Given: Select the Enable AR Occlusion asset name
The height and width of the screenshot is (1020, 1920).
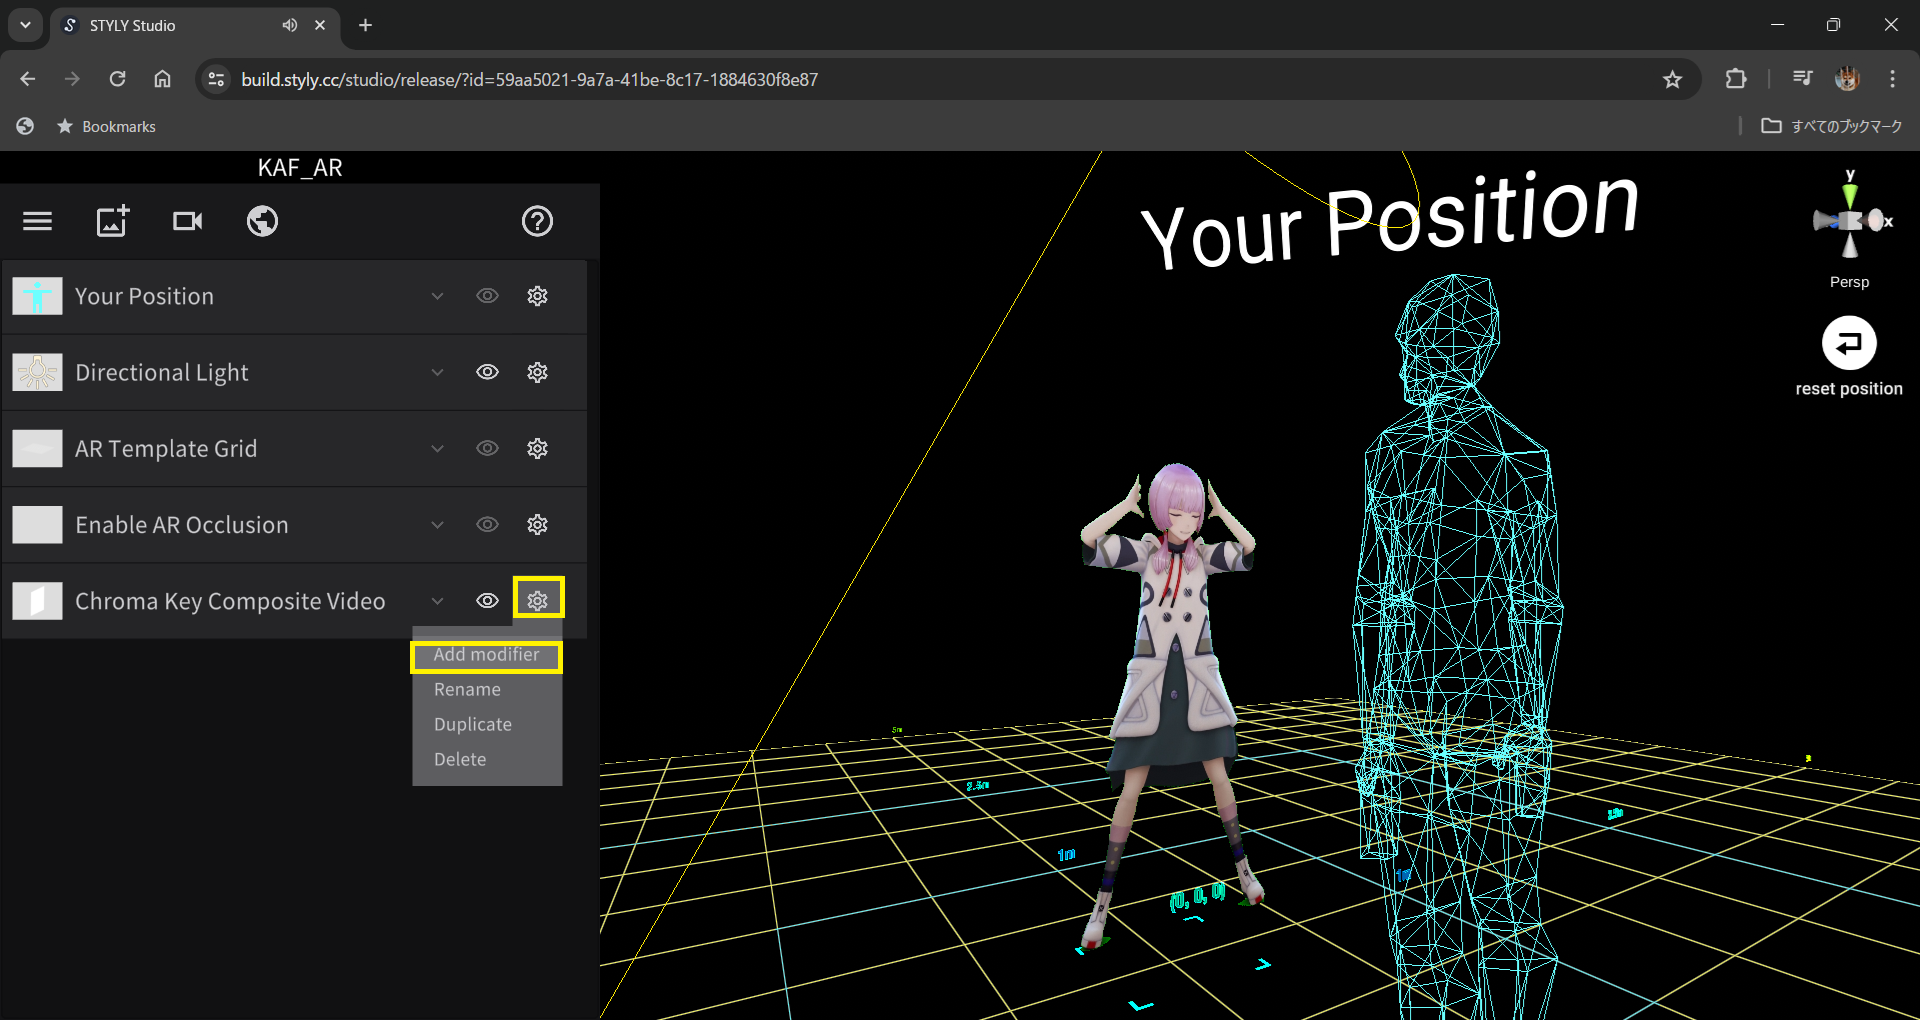Looking at the screenshot, I should point(181,524).
